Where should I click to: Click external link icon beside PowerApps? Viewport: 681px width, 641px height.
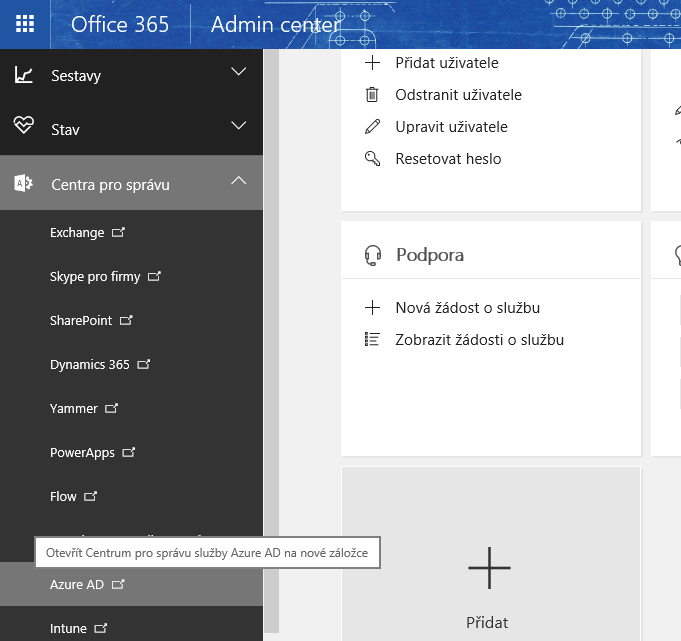(129, 452)
